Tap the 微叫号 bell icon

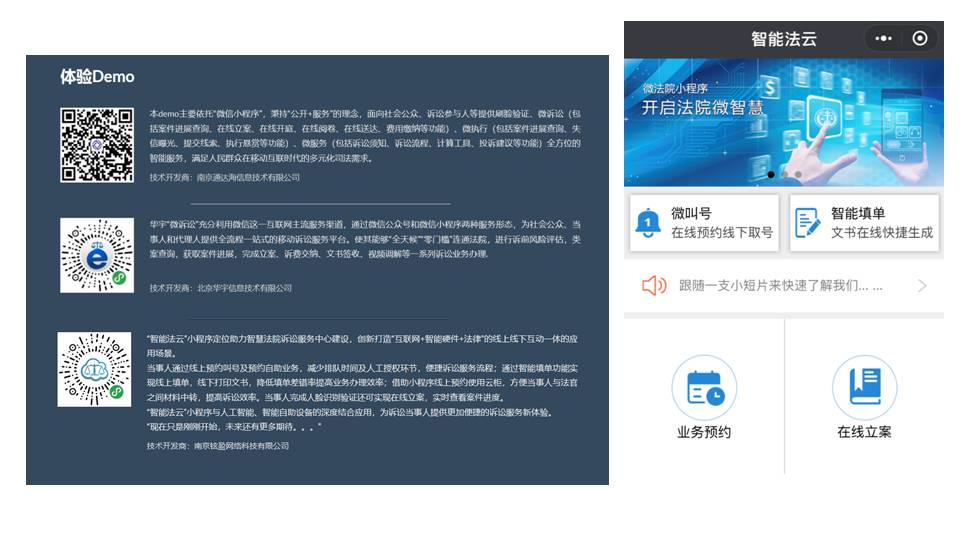click(648, 223)
